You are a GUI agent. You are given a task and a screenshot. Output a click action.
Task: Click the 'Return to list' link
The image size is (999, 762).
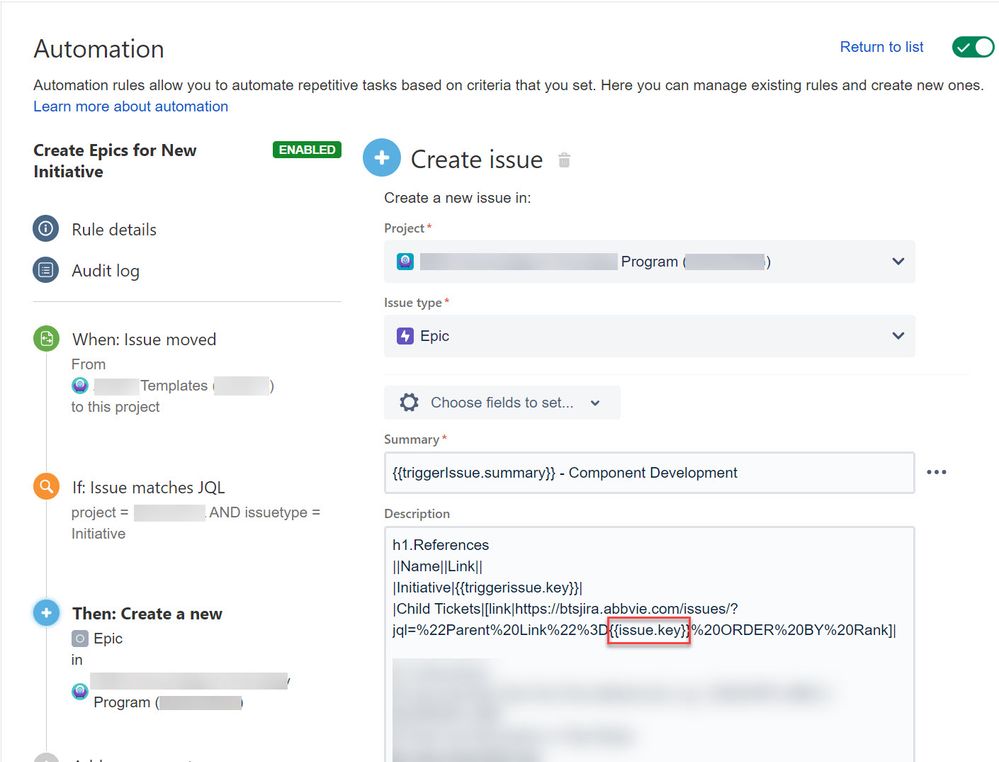click(881, 47)
